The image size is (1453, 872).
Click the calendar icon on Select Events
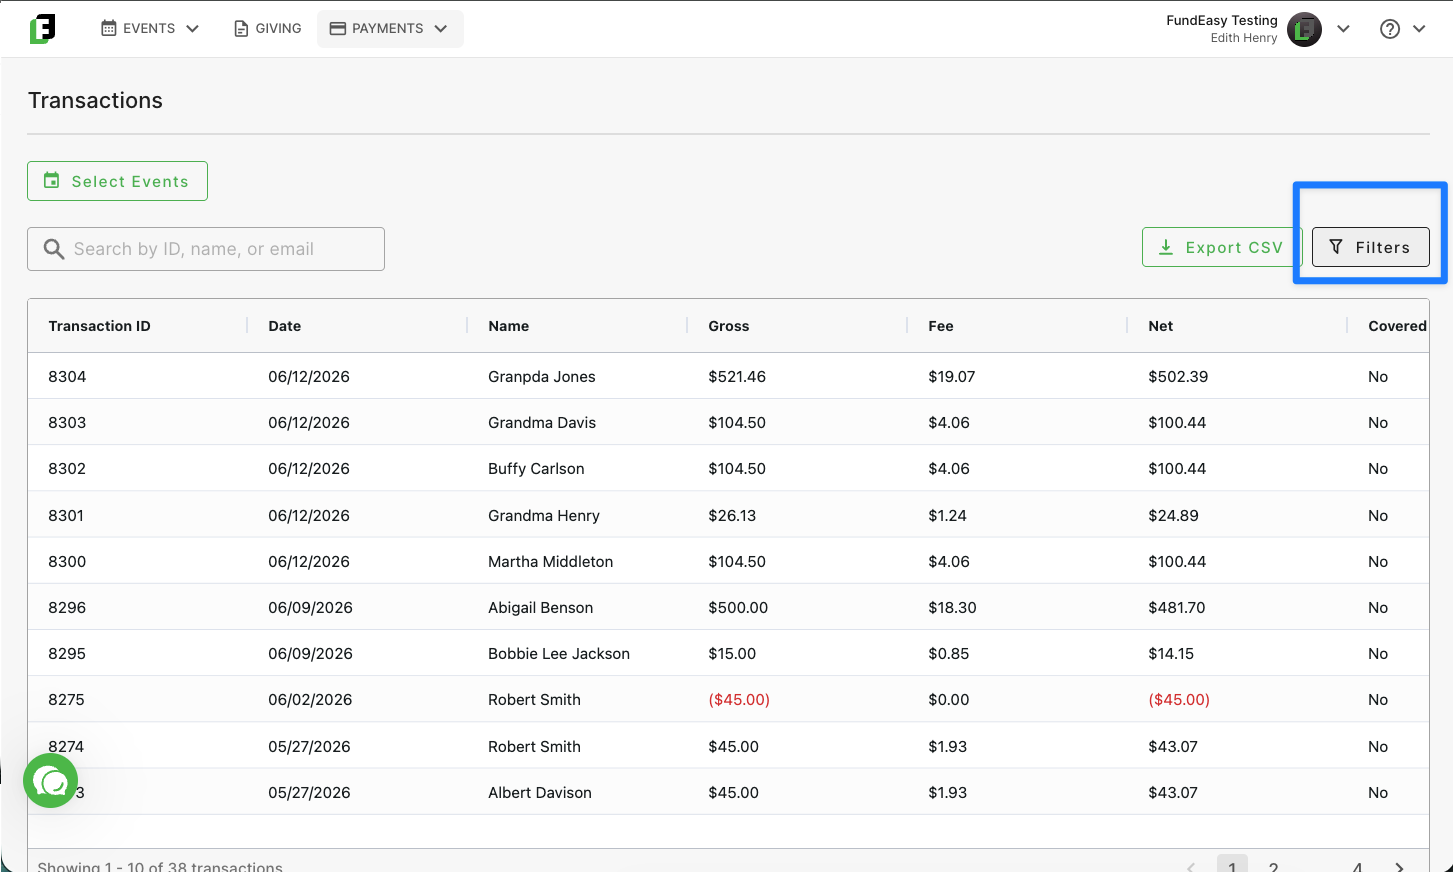click(x=52, y=181)
